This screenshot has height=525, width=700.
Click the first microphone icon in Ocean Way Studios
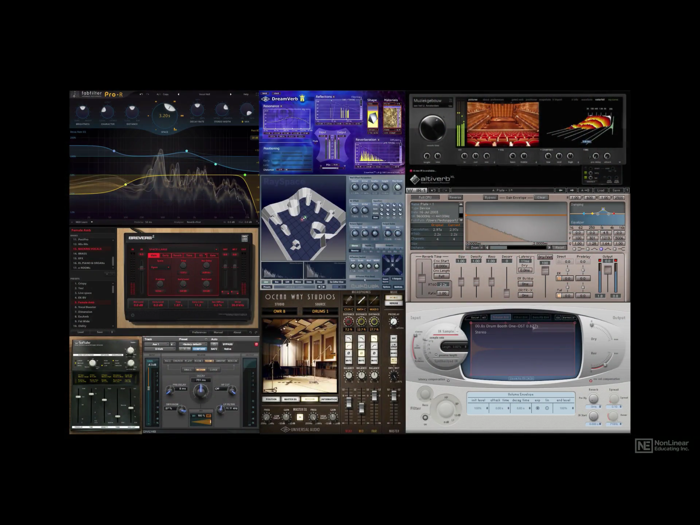(349, 300)
